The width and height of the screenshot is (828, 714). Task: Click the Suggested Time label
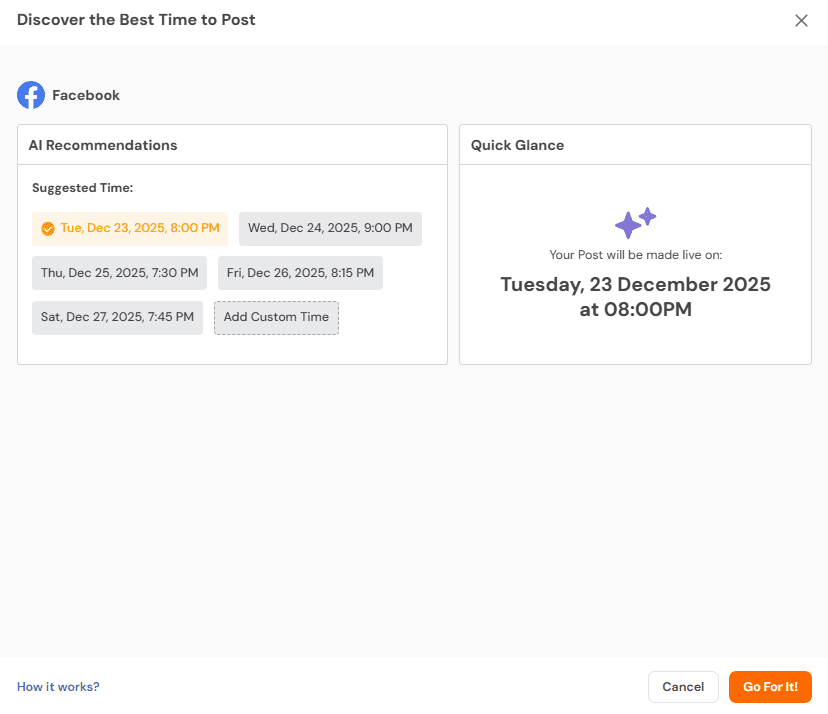82,188
